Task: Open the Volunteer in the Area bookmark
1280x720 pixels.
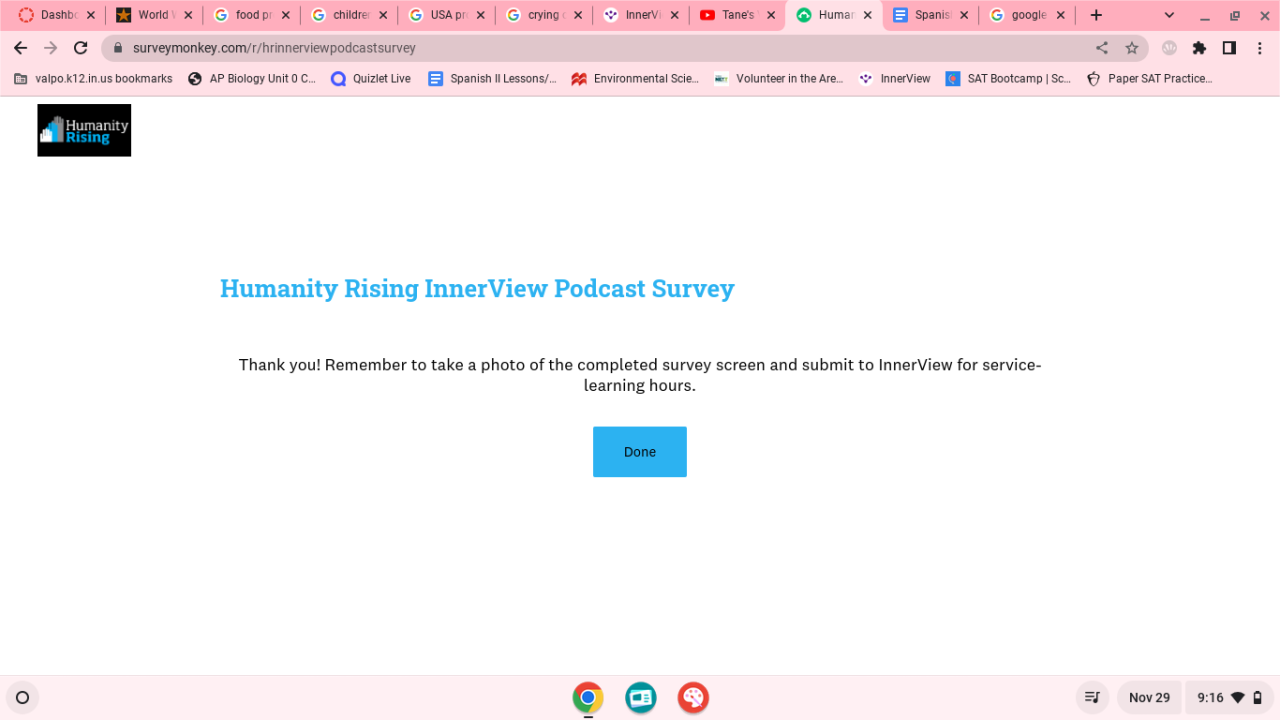Action: click(778, 79)
